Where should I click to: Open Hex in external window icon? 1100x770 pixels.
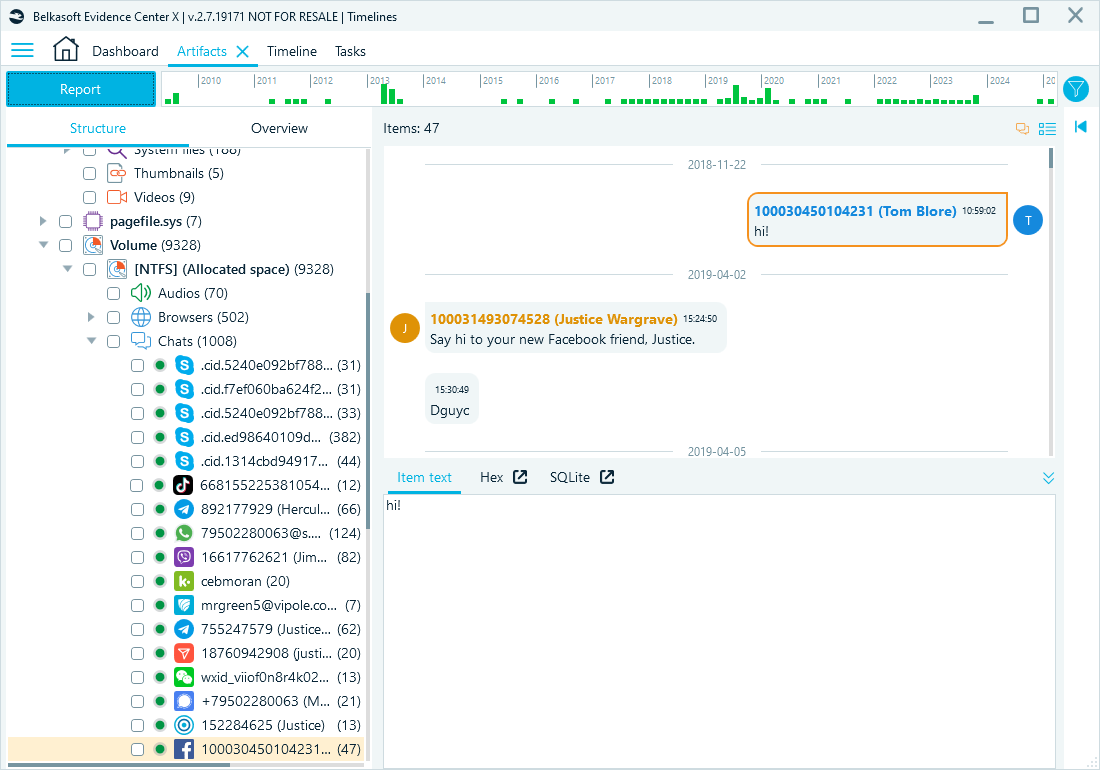tap(520, 477)
